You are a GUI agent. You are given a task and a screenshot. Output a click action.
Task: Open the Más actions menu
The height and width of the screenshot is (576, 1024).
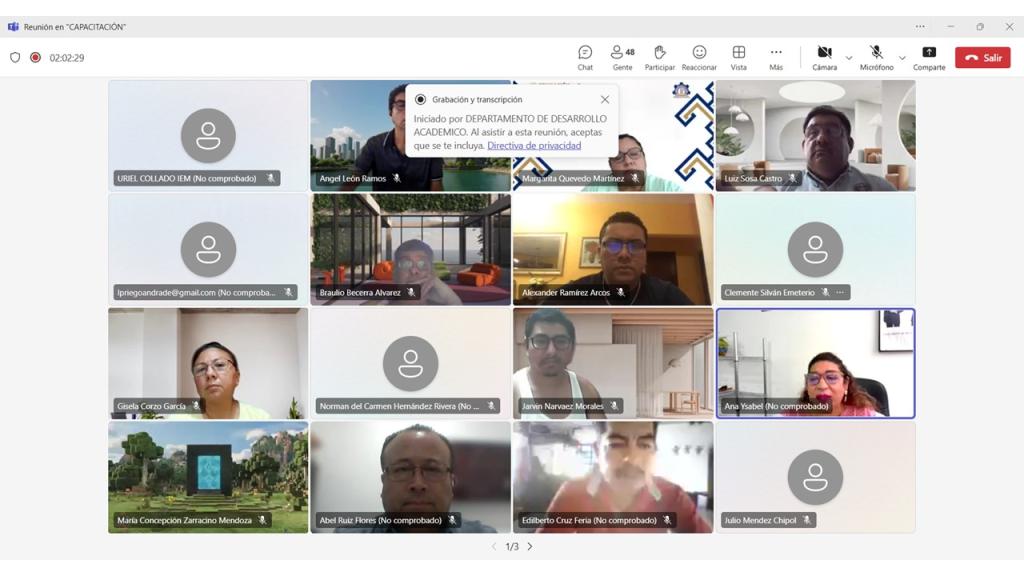[776, 57]
